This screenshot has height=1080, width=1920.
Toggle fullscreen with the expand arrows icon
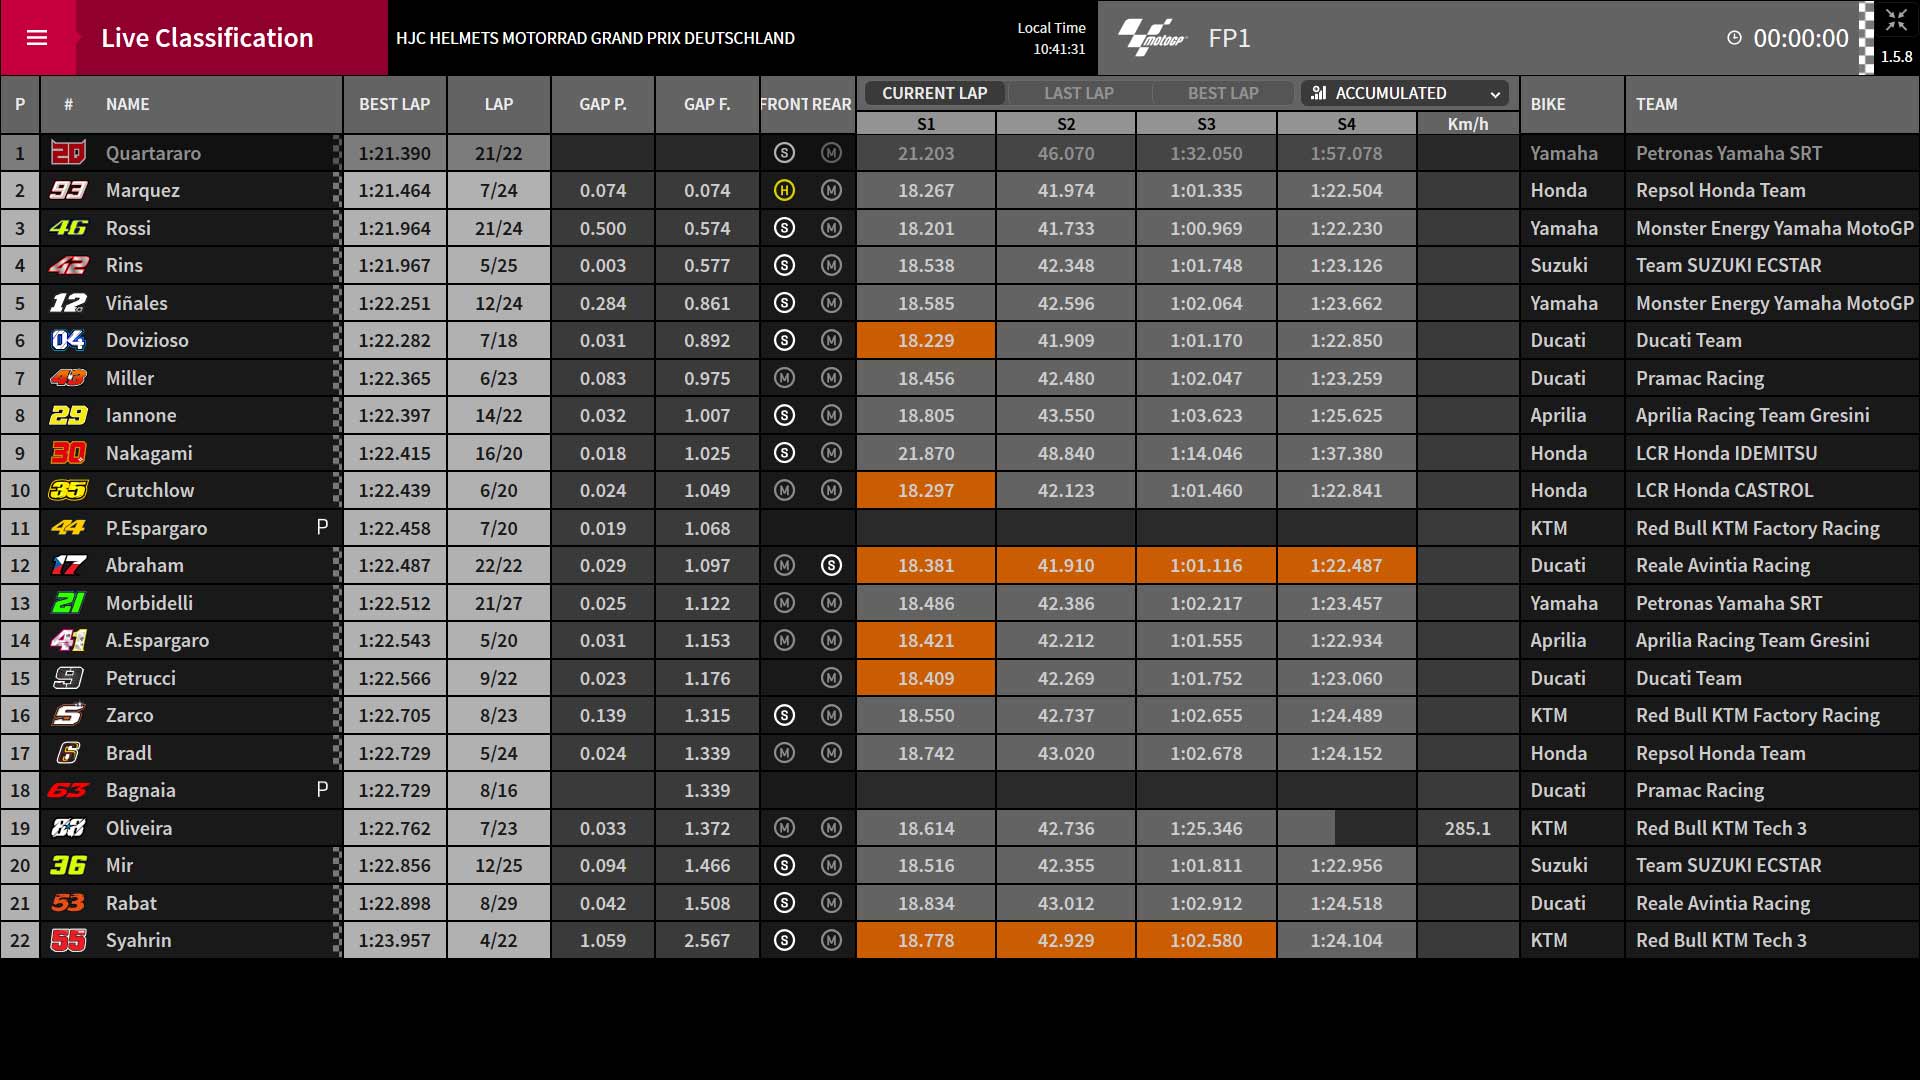(1896, 20)
